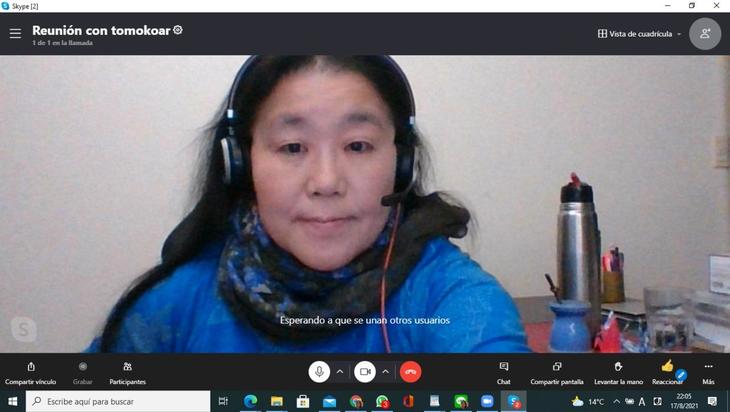The image size is (730, 412).
Task: Mute the microphone
Action: point(319,372)
